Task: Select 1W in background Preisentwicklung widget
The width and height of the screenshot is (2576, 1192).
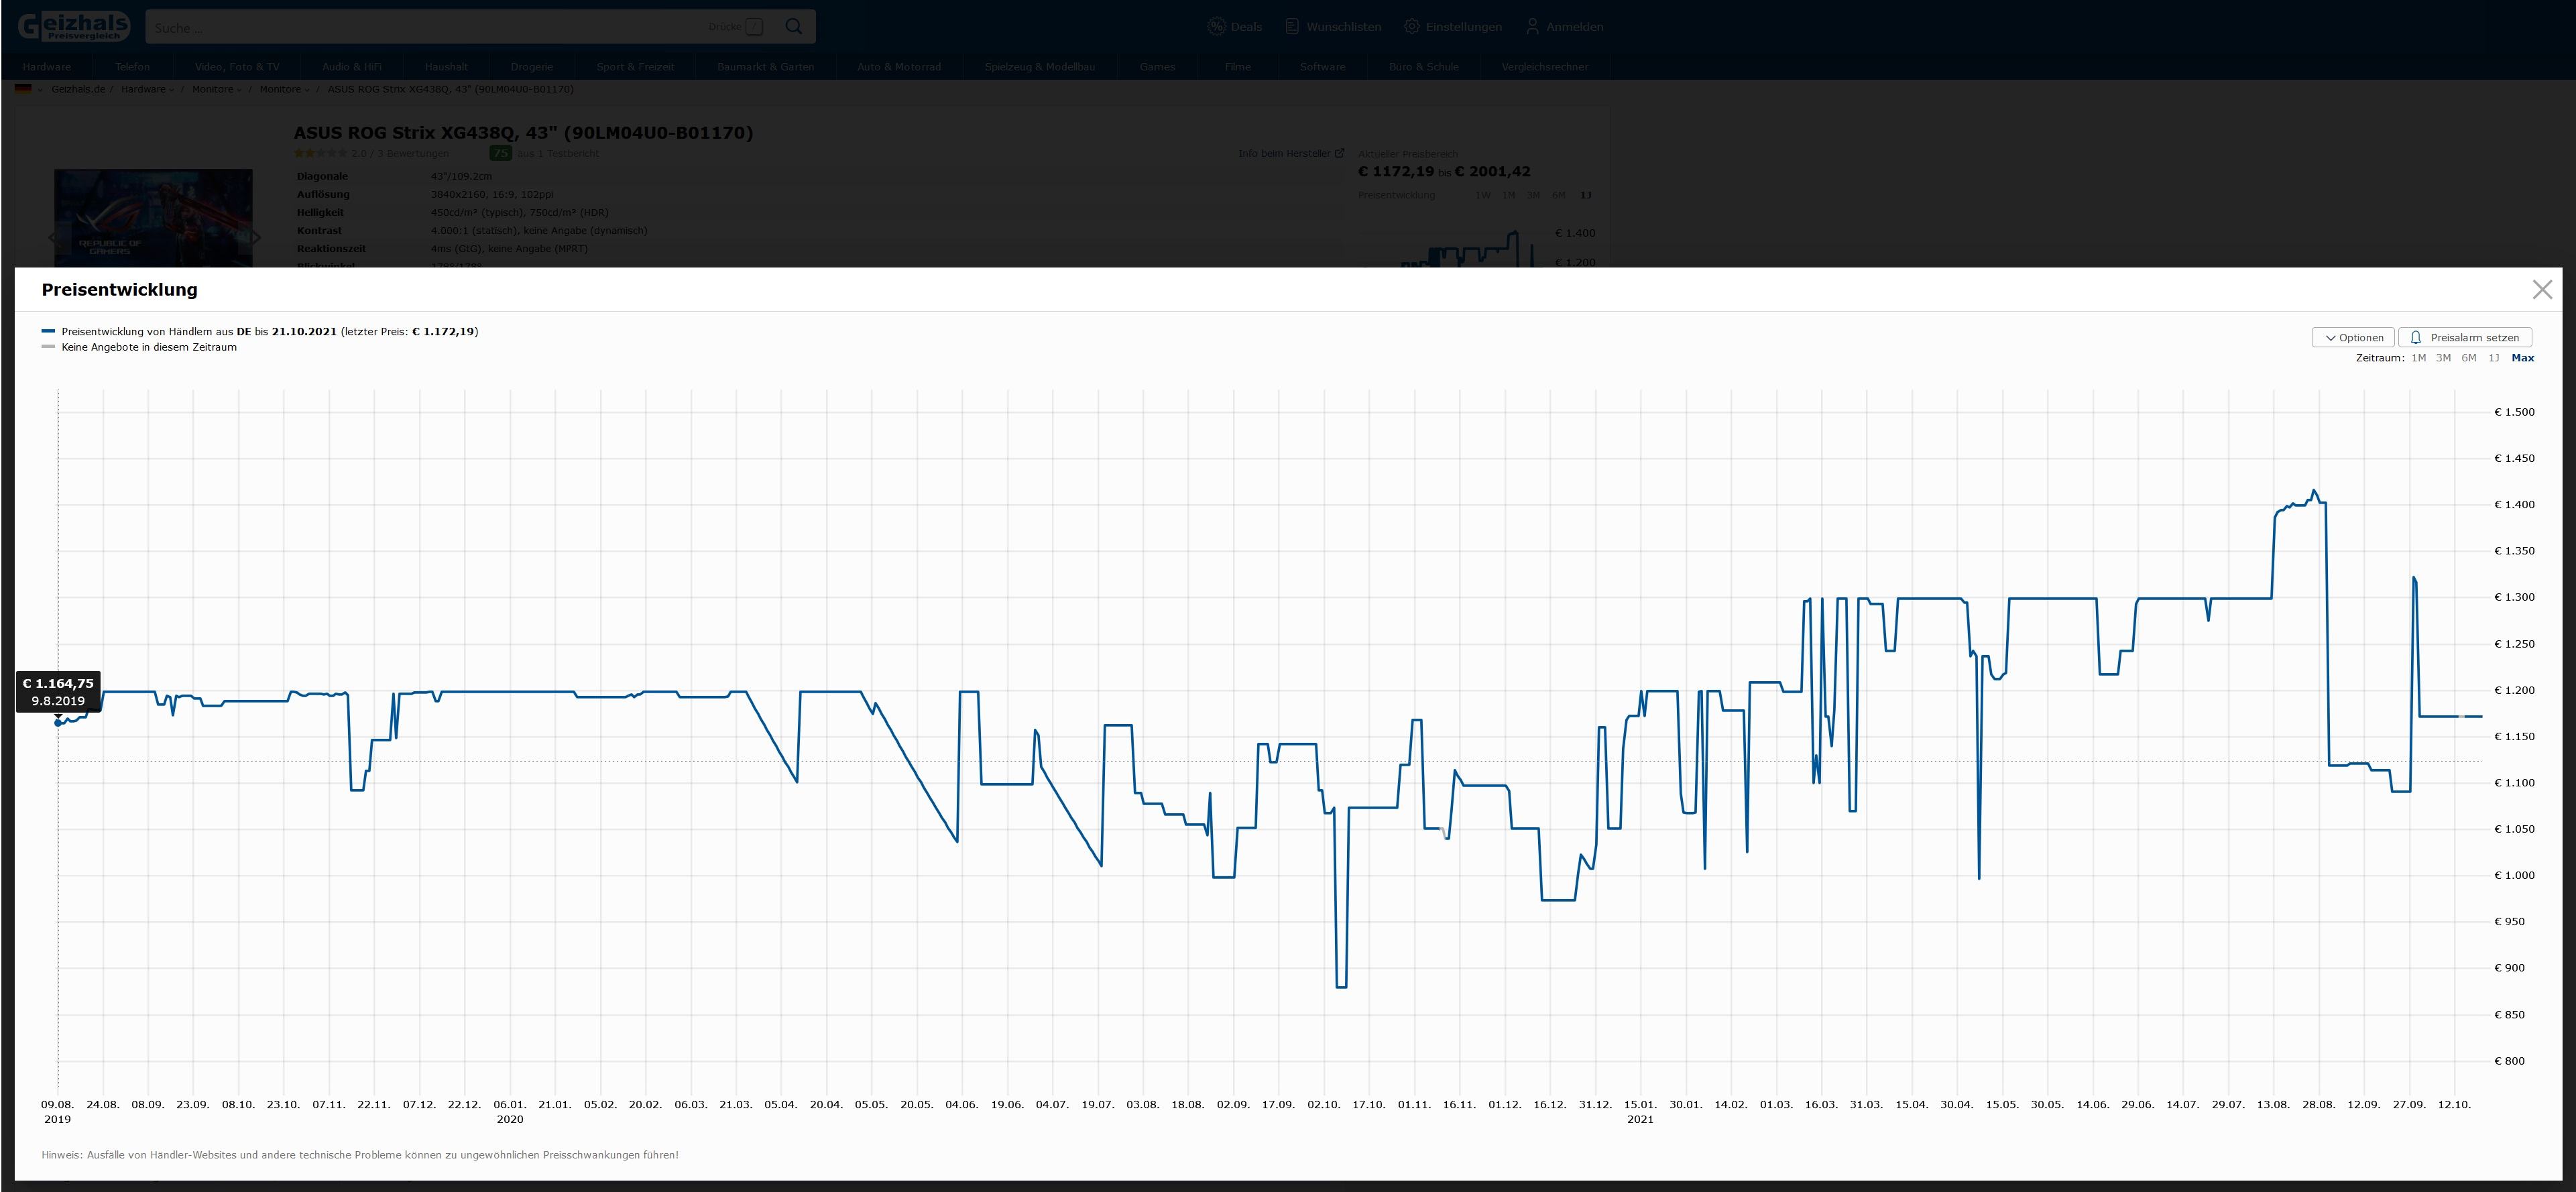Action: point(1483,195)
